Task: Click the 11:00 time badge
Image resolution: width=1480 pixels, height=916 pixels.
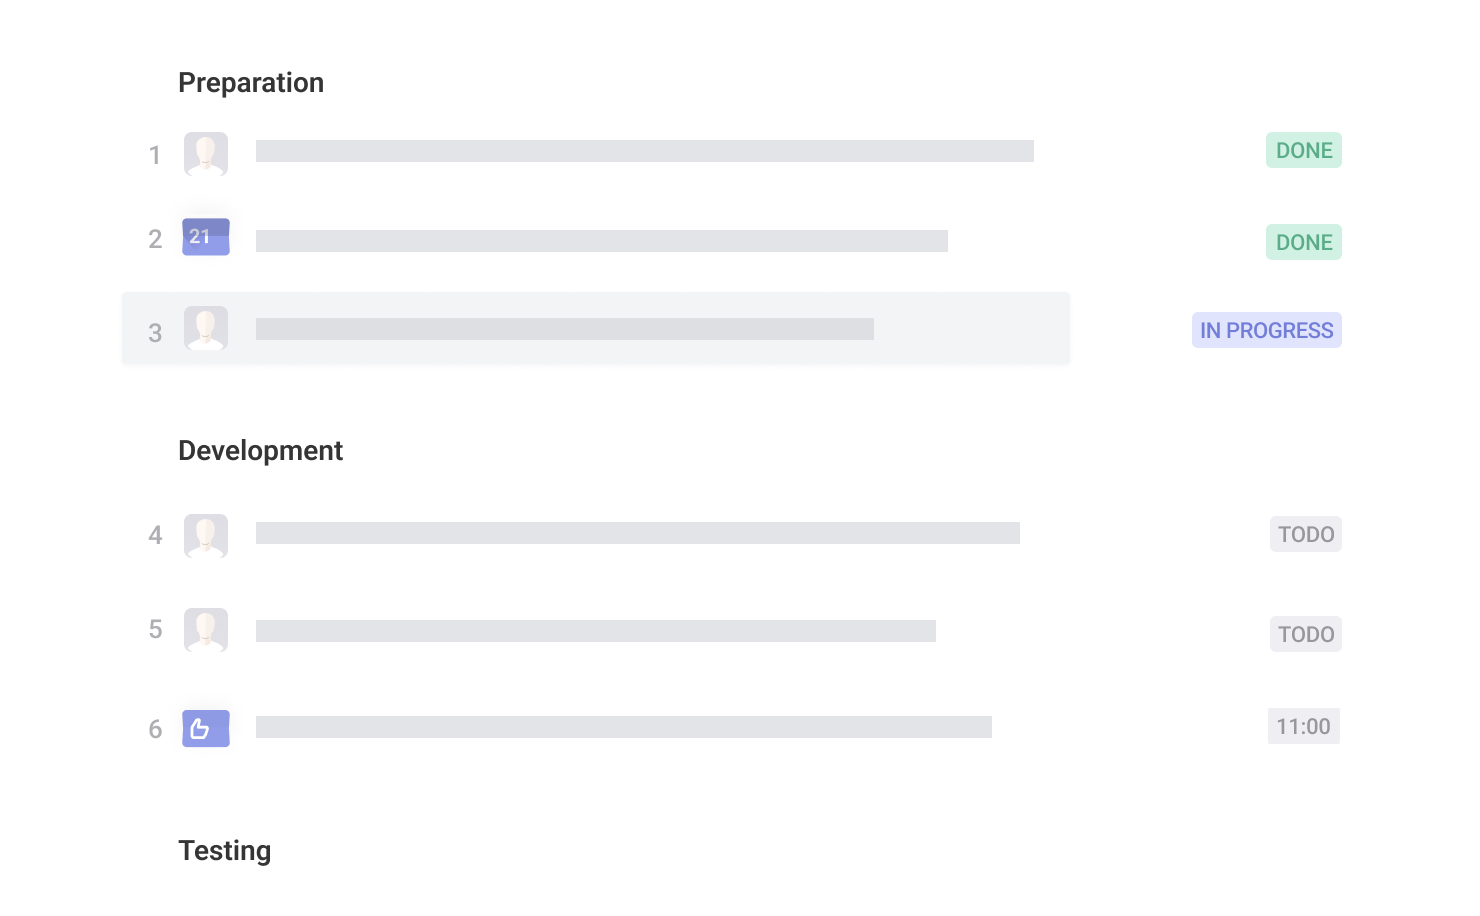Action: coord(1303,726)
